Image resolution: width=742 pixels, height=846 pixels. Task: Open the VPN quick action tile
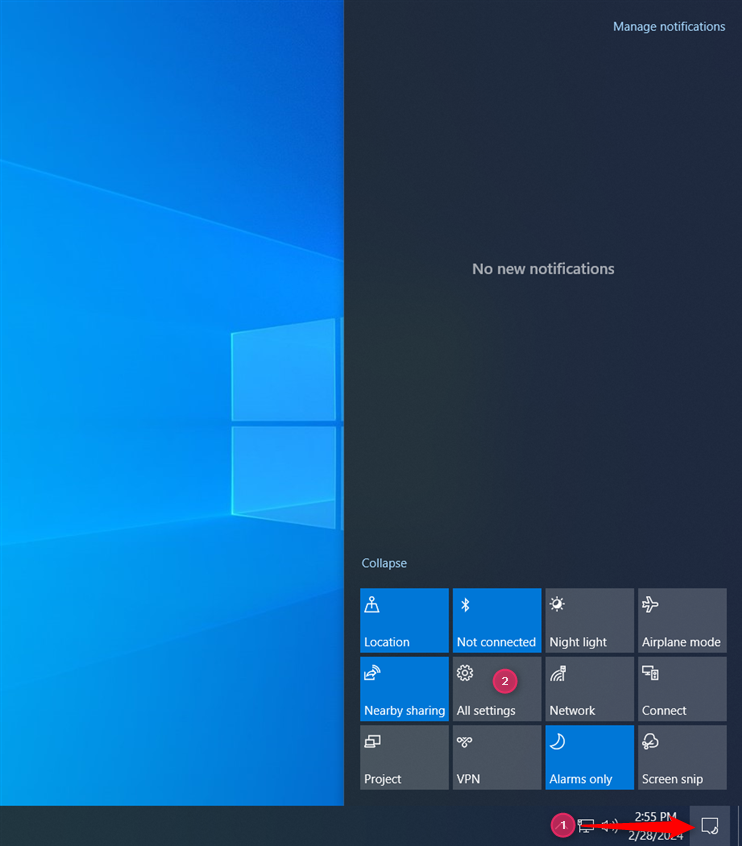pos(496,758)
